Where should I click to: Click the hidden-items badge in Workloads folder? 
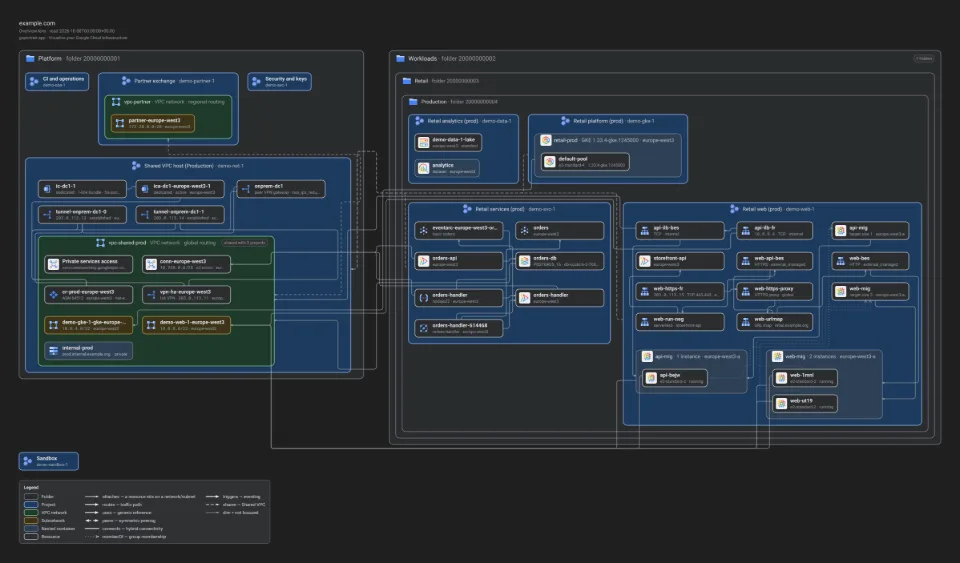[924, 59]
